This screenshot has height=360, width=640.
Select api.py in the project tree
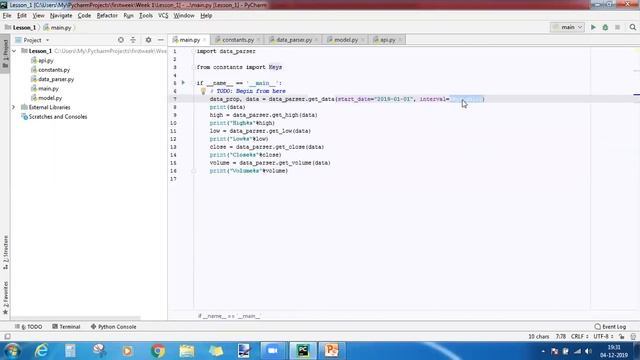point(42,60)
